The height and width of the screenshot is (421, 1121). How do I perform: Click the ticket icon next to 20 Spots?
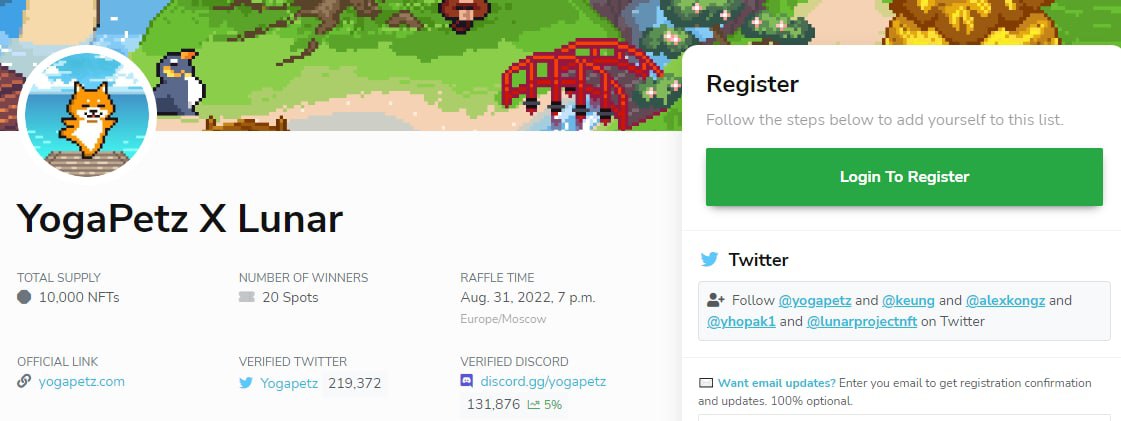(x=247, y=297)
